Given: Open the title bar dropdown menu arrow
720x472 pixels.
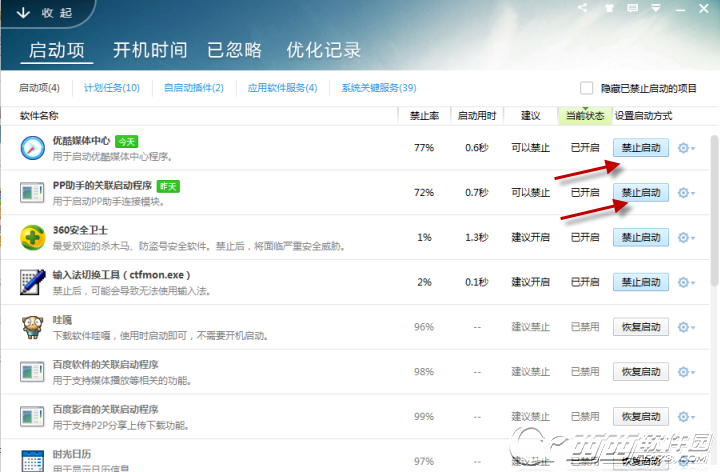Looking at the screenshot, I should (656, 8).
